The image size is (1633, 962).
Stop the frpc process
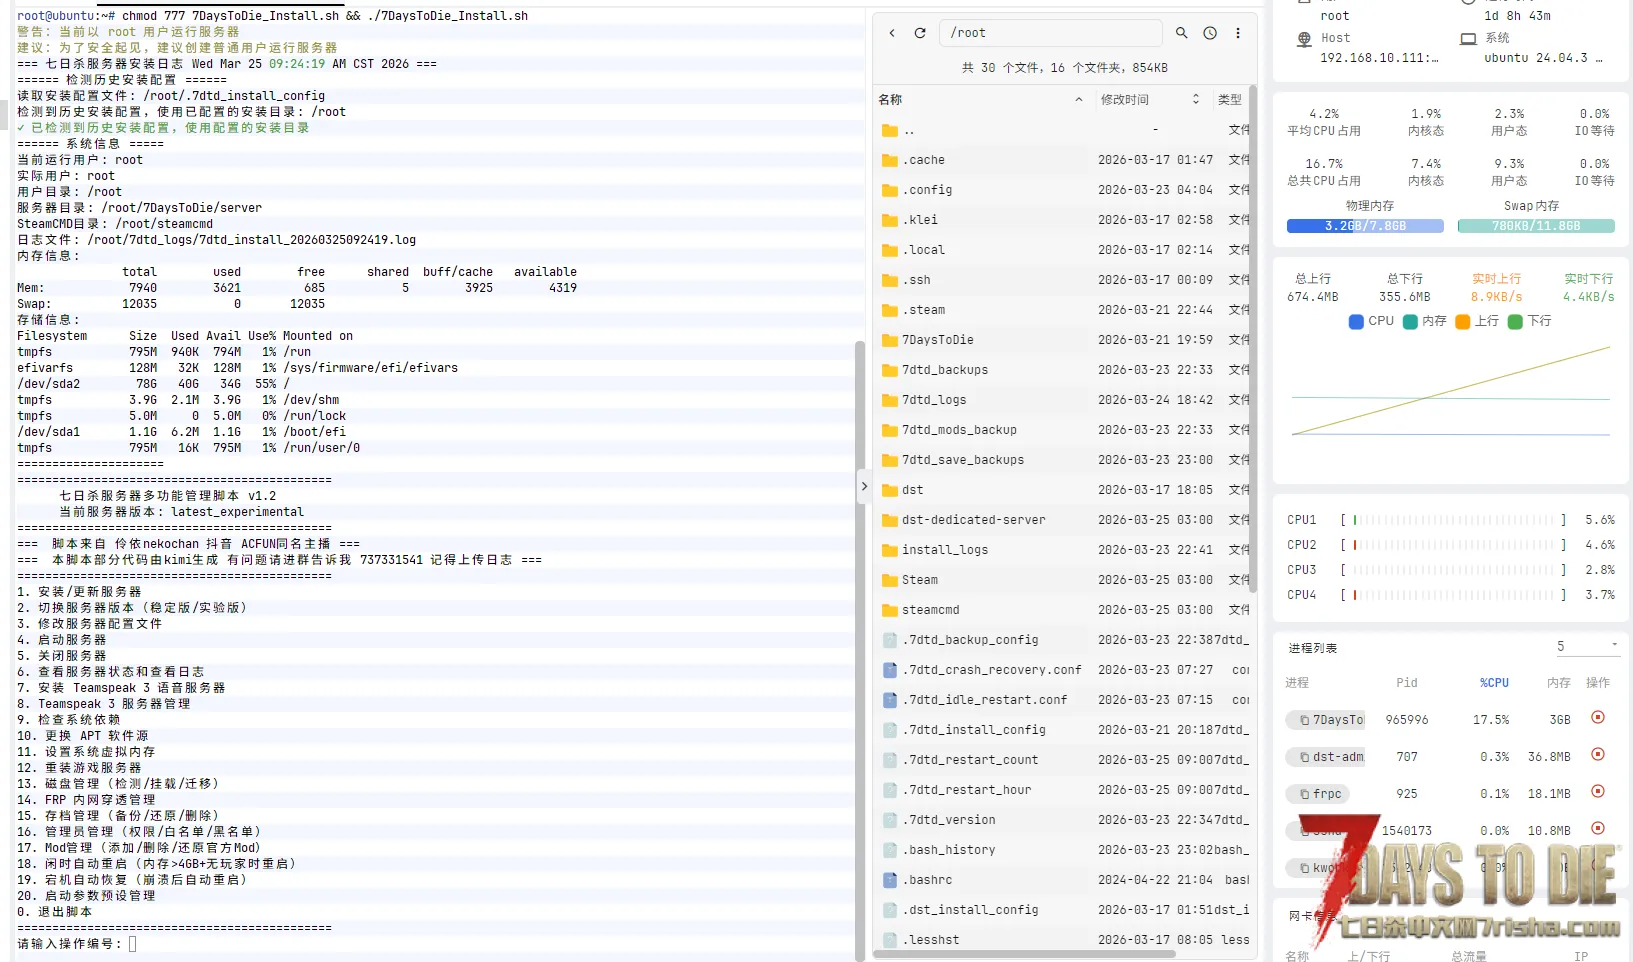coord(1597,792)
